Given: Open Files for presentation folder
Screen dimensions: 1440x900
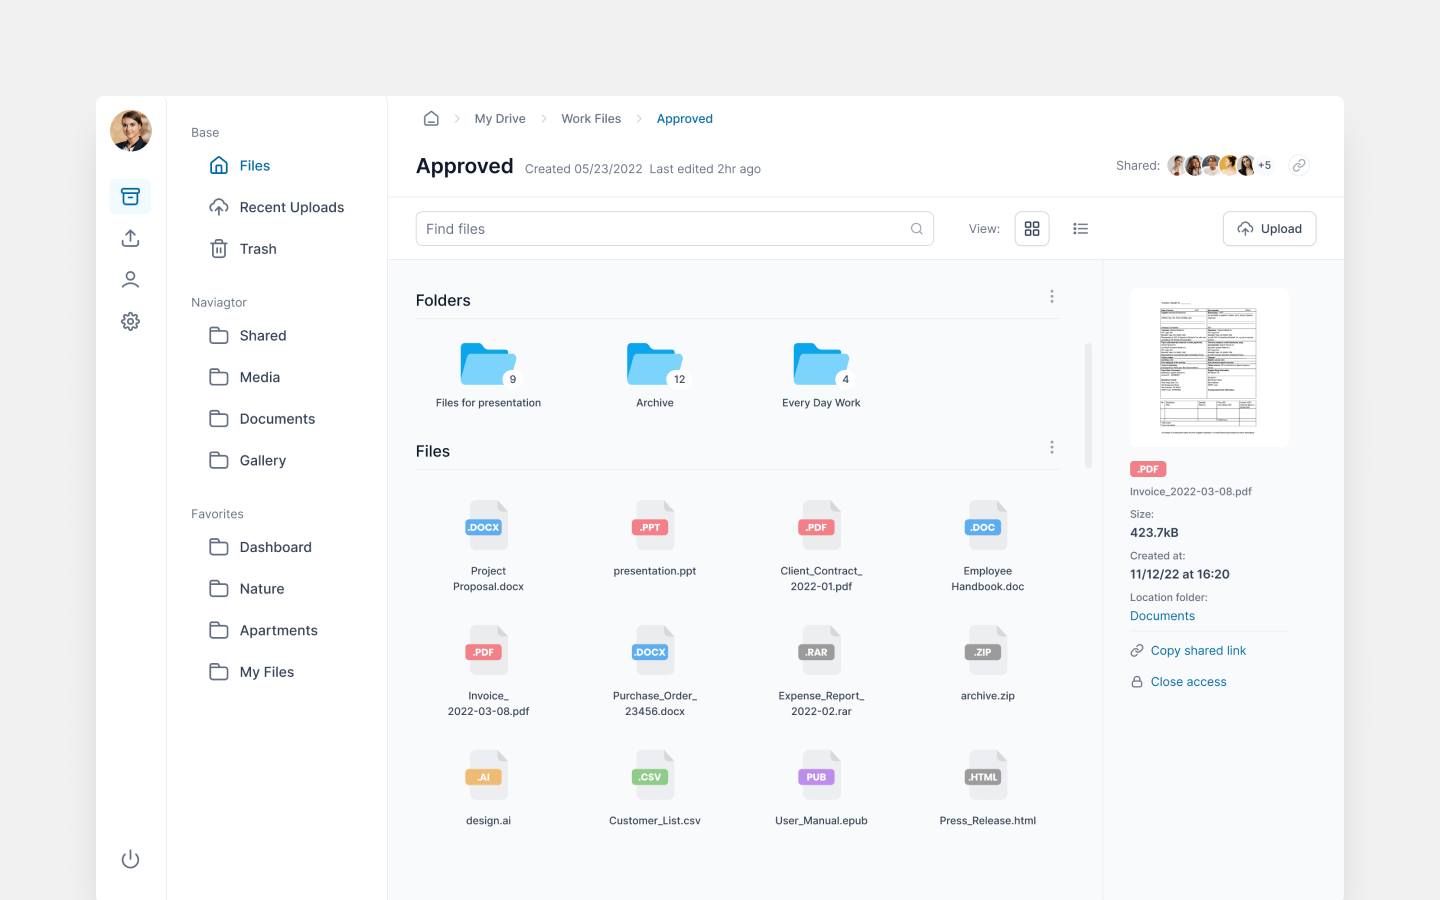Looking at the screenshot, I should tap(488, 375).
